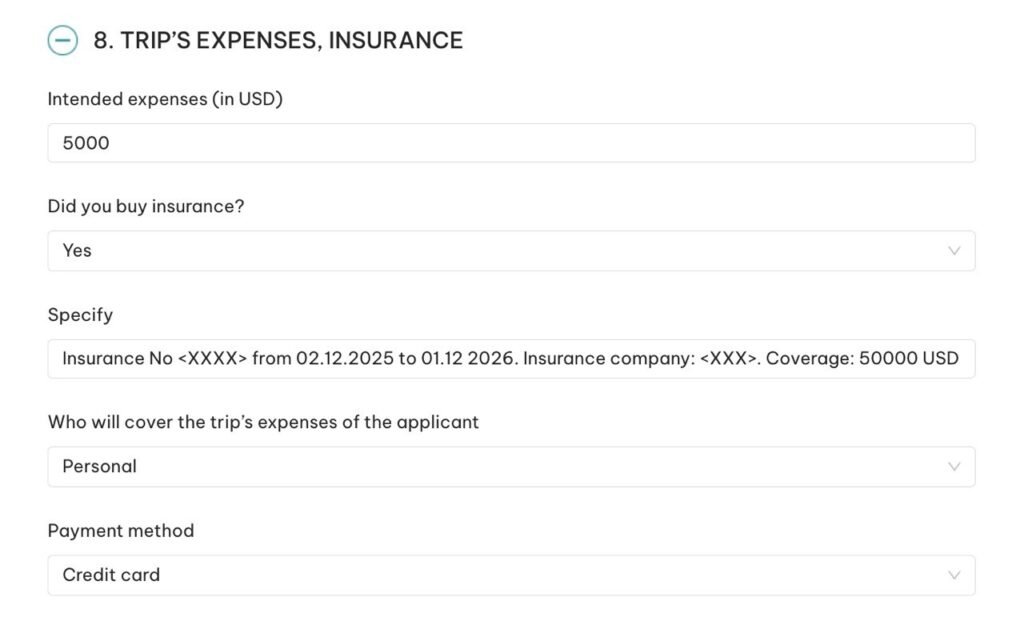Select the intended expenses field containing 5000
Image resolution: width=1024 pixels, height=621 pixels.
tap(512, 143)
